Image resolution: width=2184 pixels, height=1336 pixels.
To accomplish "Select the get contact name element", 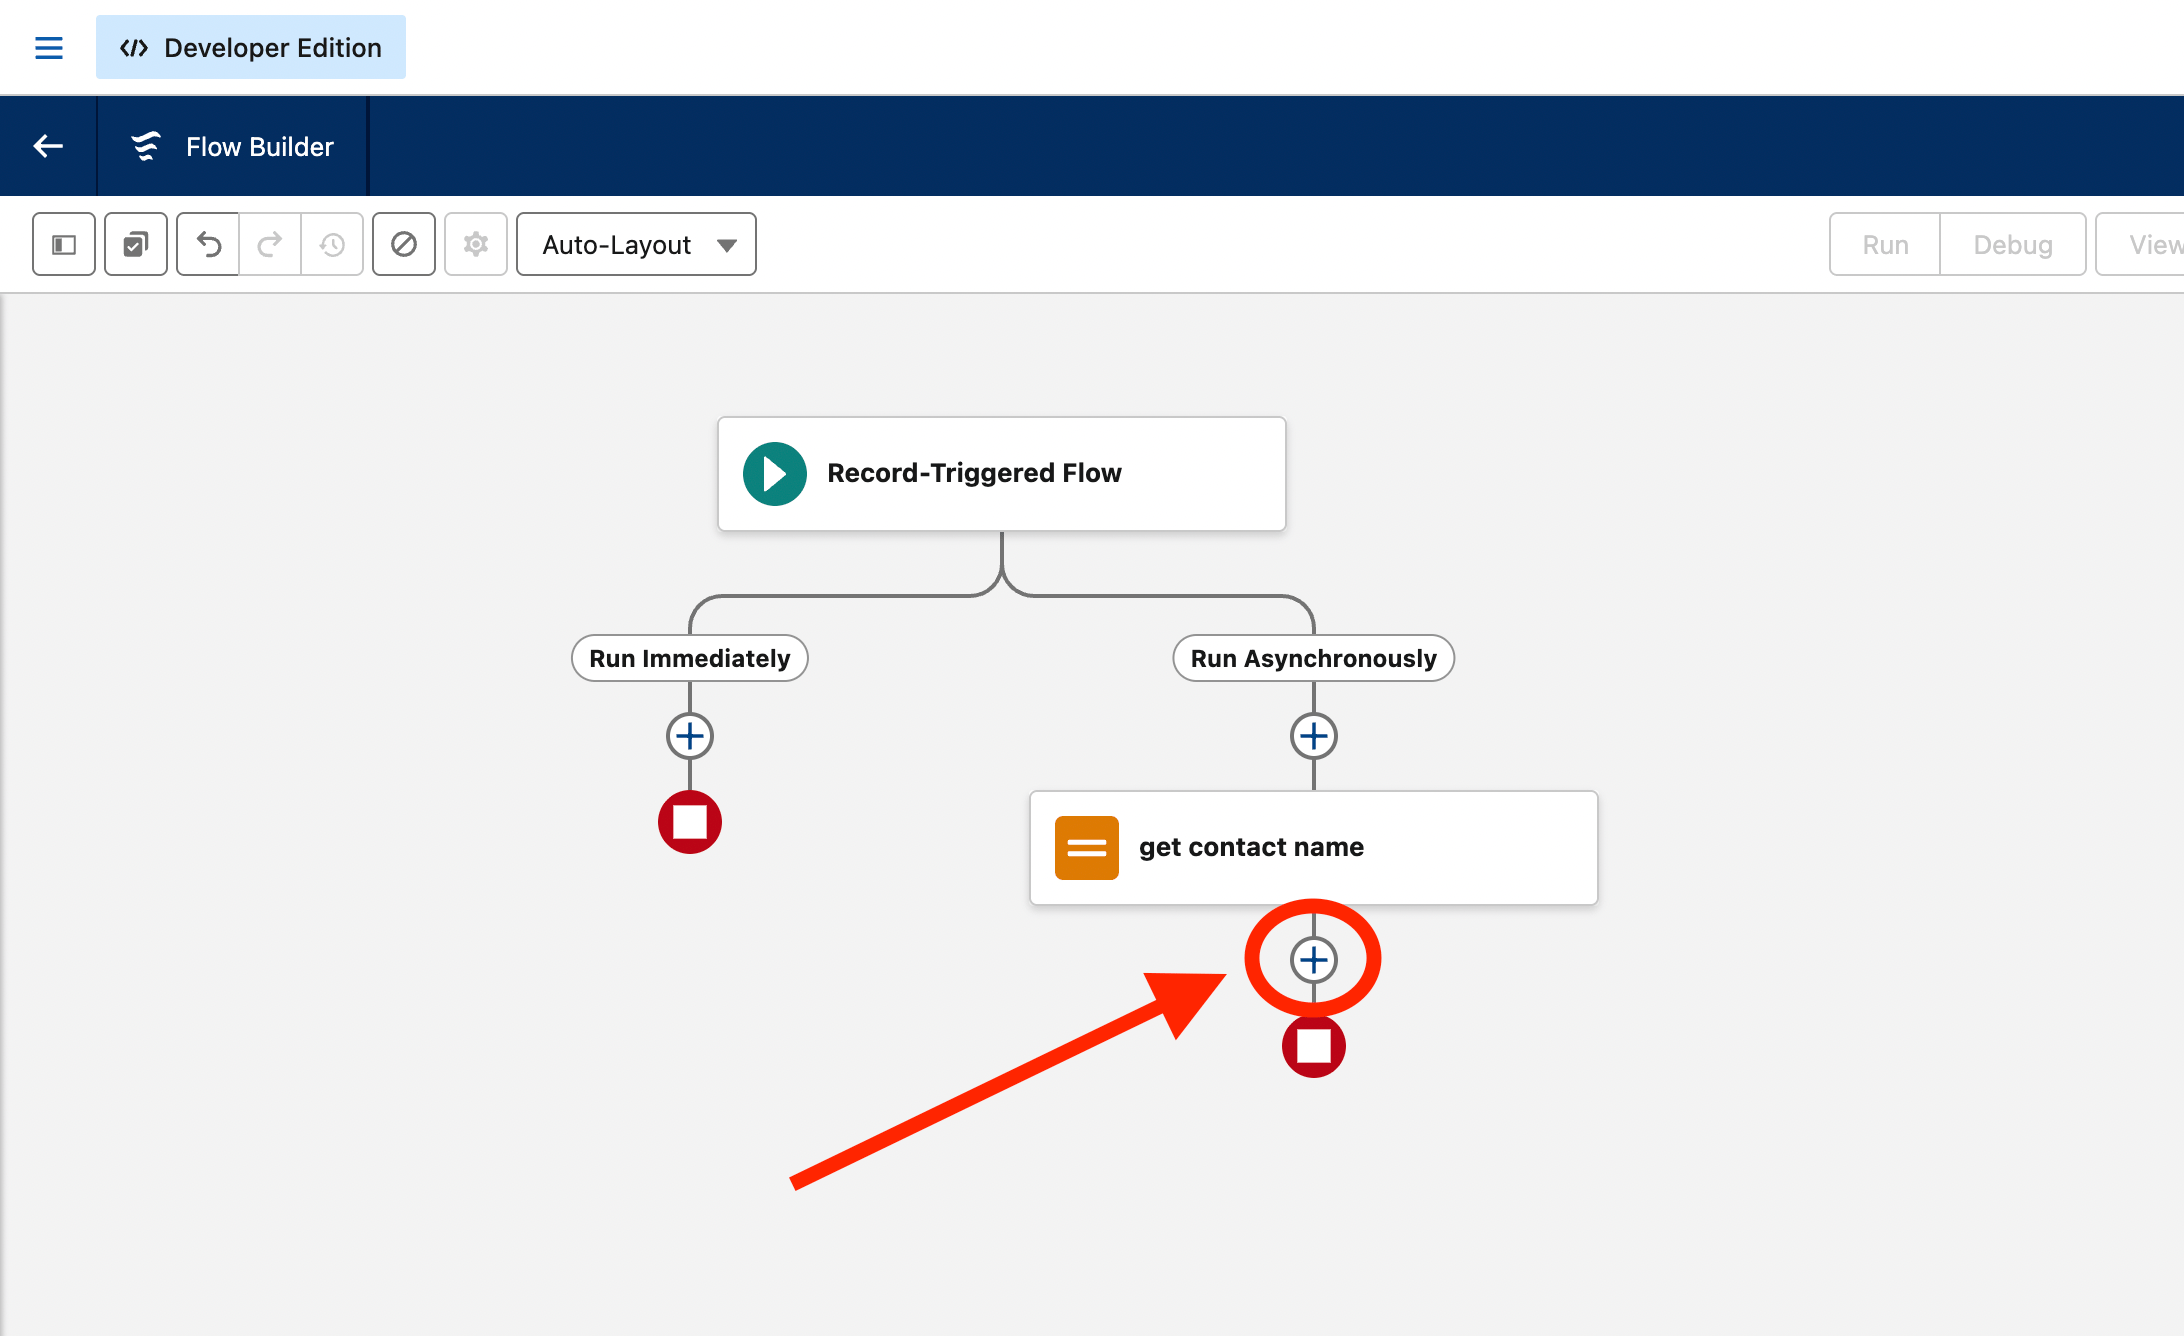I will [1314, 848].
